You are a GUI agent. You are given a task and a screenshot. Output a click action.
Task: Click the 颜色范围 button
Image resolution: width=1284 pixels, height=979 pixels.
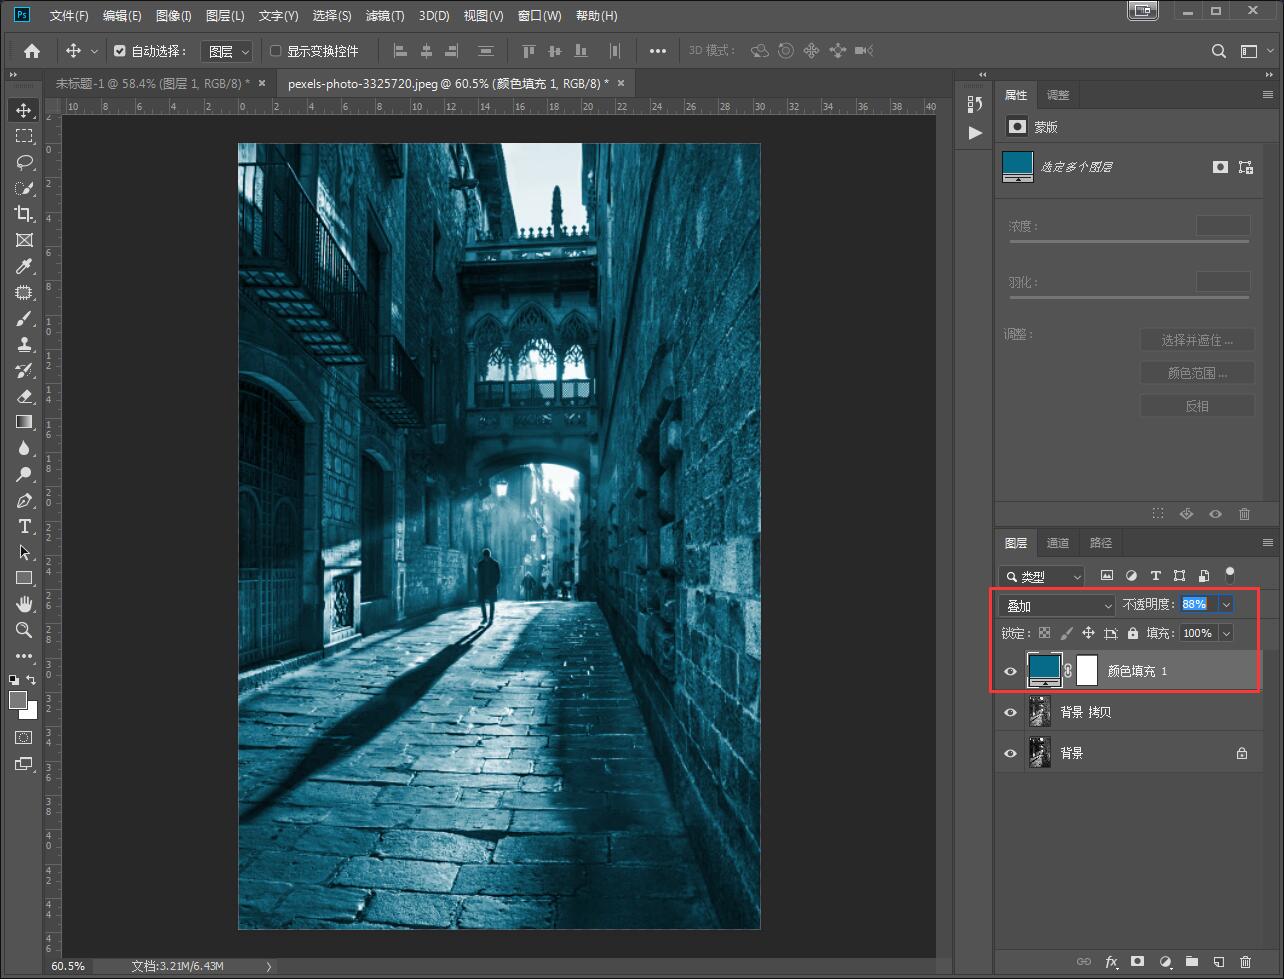tap(1197, 373)
